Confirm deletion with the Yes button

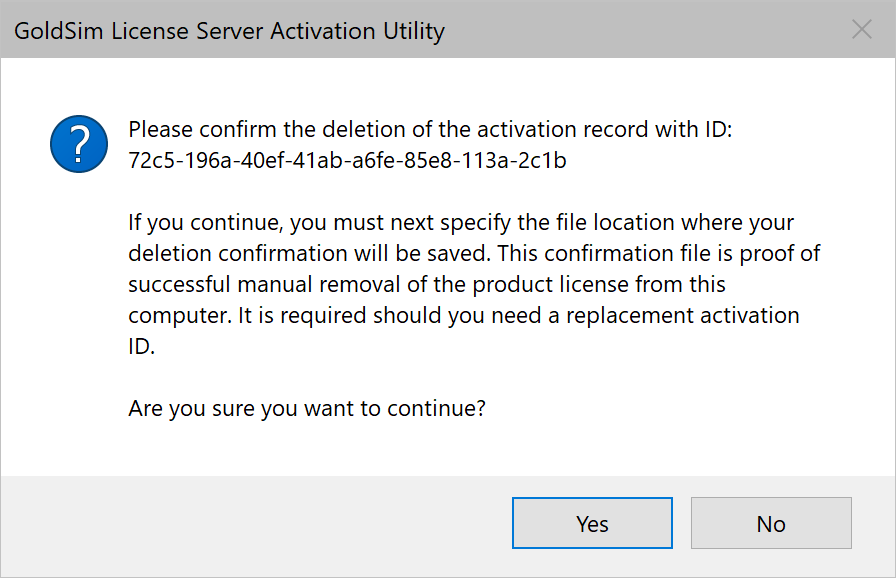coord(592,523)
